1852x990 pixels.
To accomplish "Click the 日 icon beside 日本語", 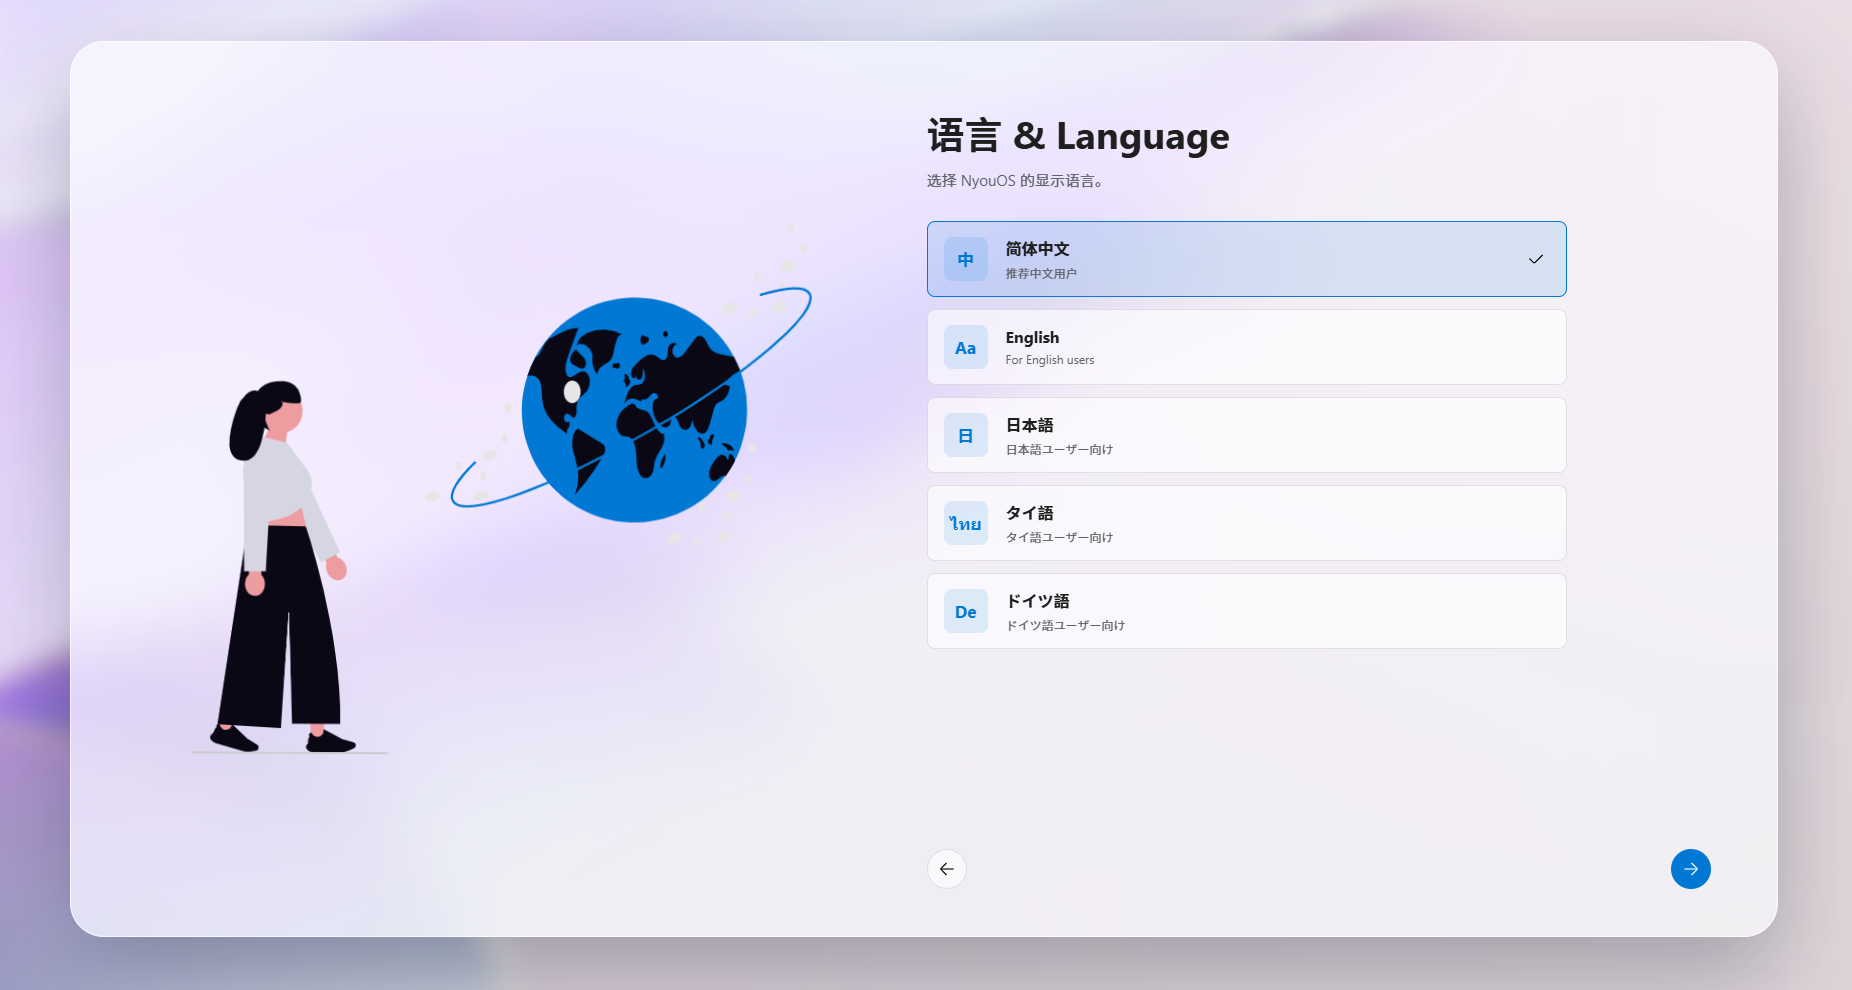I will (x=965, y=435).
